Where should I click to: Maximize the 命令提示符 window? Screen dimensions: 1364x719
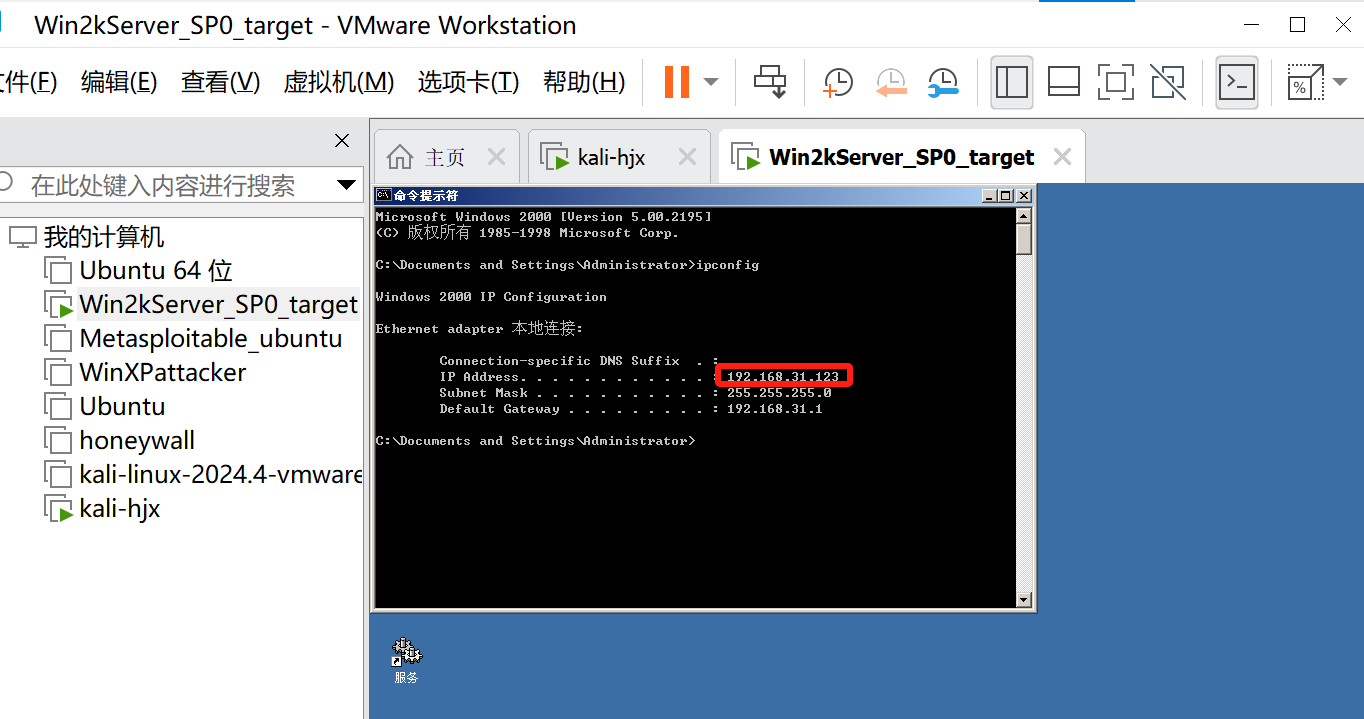[x=1006, y=196]
